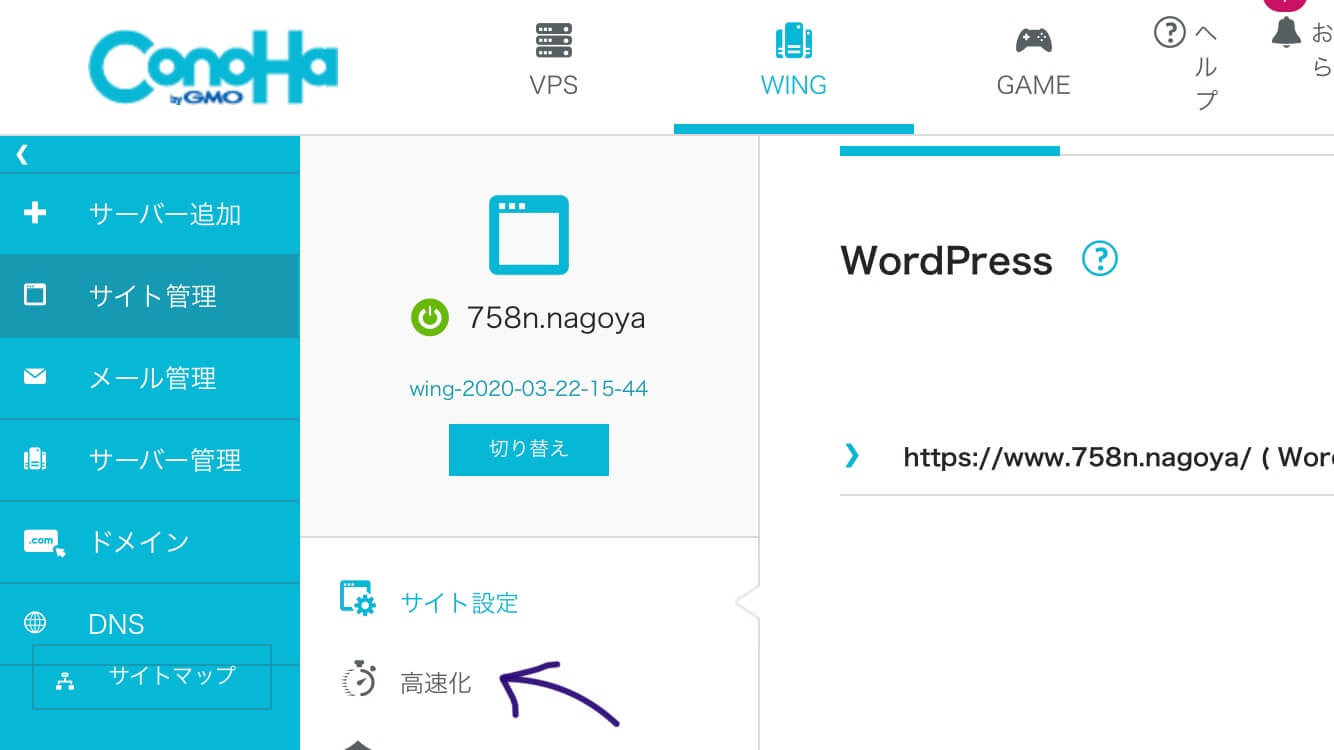1334x750 pixels.
Task: Expand the https://www.758n.nagoya/ row chevron
Action: tap(852, 456)
